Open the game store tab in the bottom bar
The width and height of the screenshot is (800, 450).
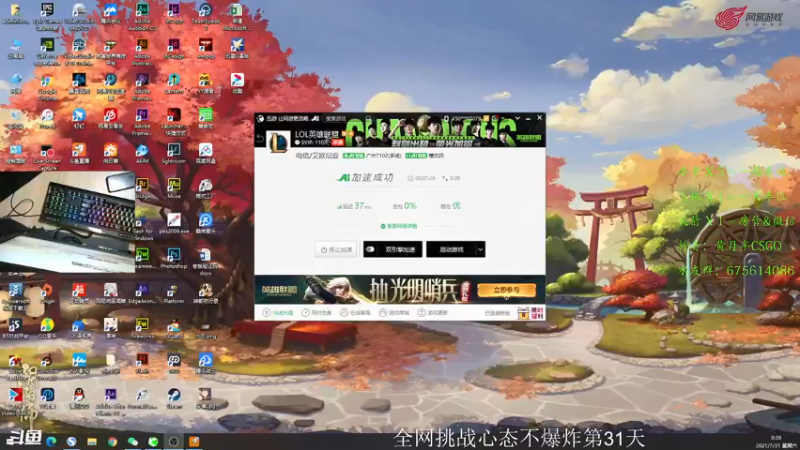(394, 313)
